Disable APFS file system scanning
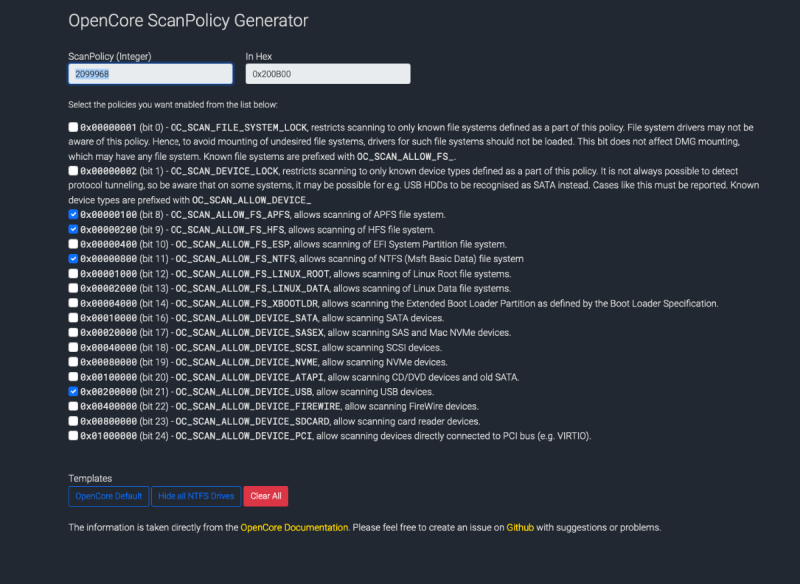Screen dimensions: 800x584 (72, 213)
